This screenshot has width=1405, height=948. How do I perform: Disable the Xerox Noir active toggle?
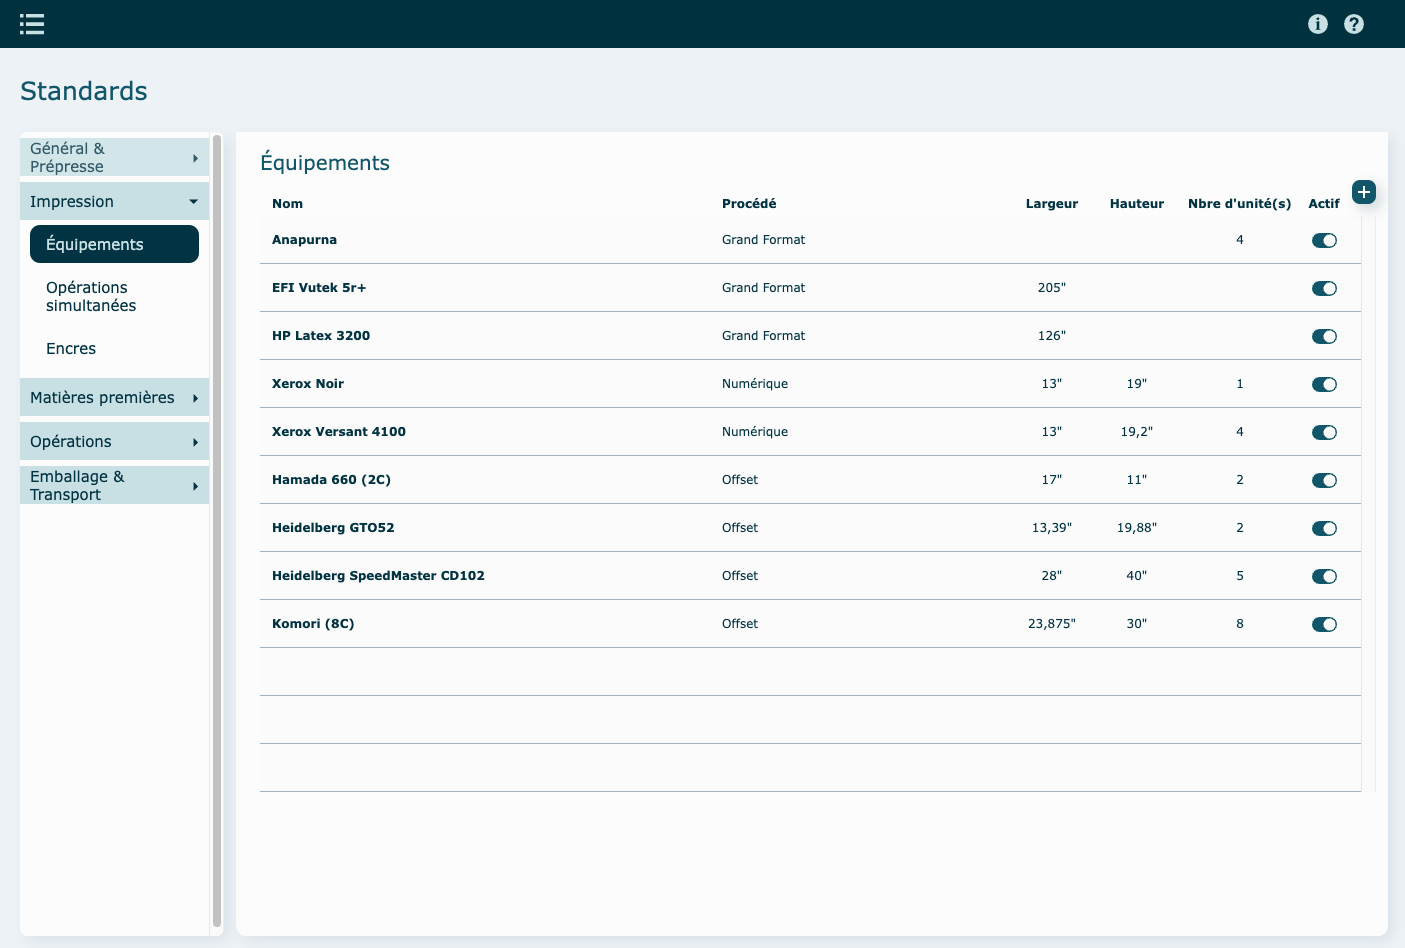click(x=1324, y=384)
